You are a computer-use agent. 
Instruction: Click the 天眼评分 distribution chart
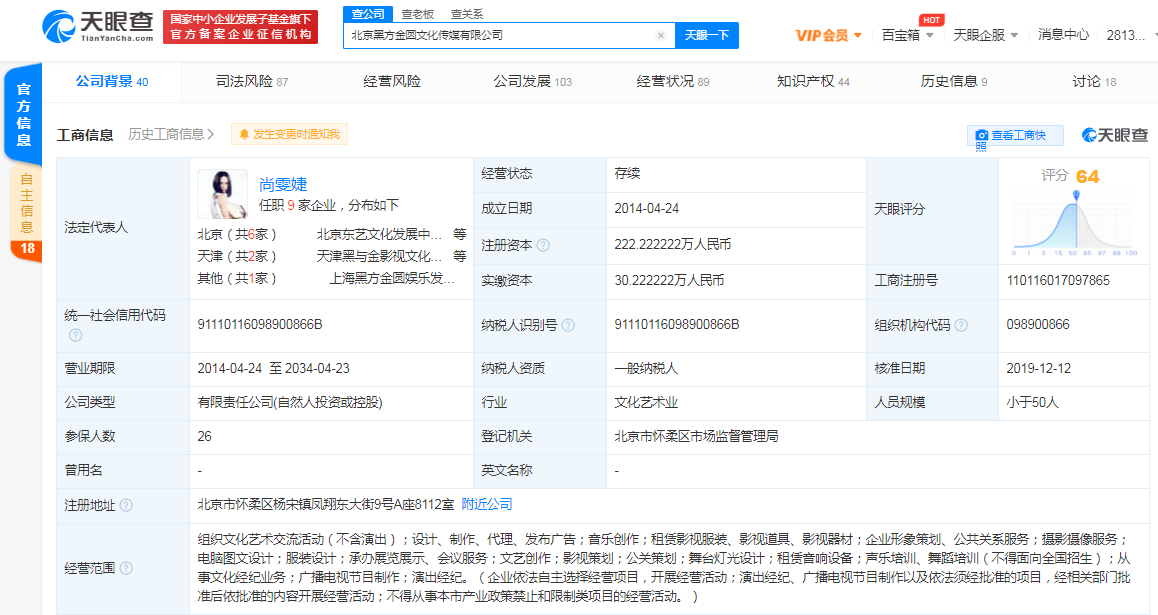1075,224
